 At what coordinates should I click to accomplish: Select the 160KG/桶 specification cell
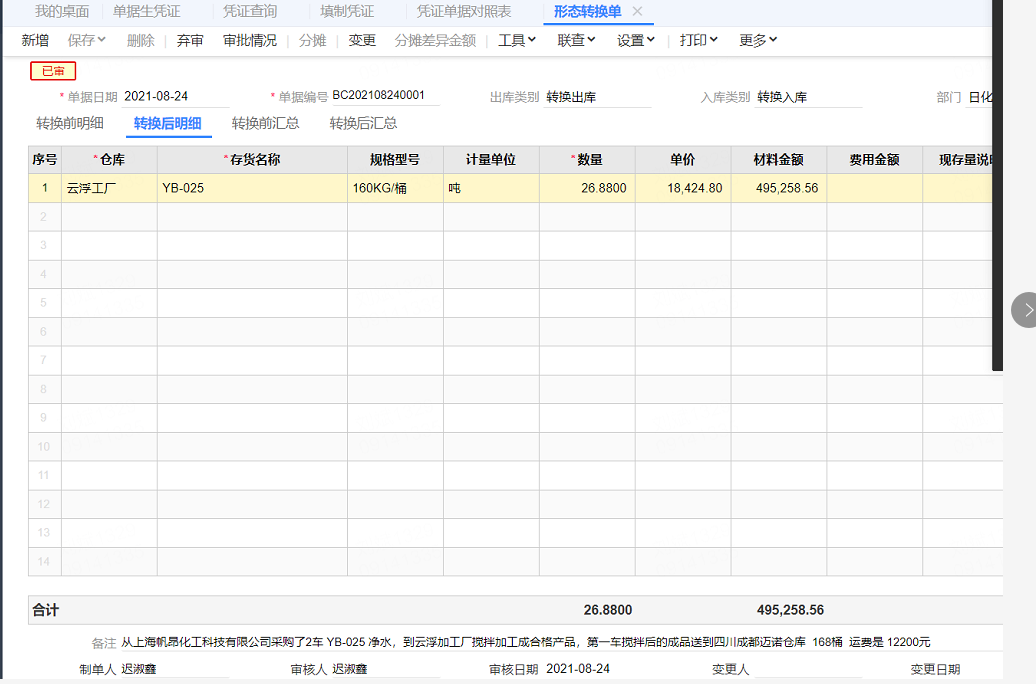click(x=395, y=188)
